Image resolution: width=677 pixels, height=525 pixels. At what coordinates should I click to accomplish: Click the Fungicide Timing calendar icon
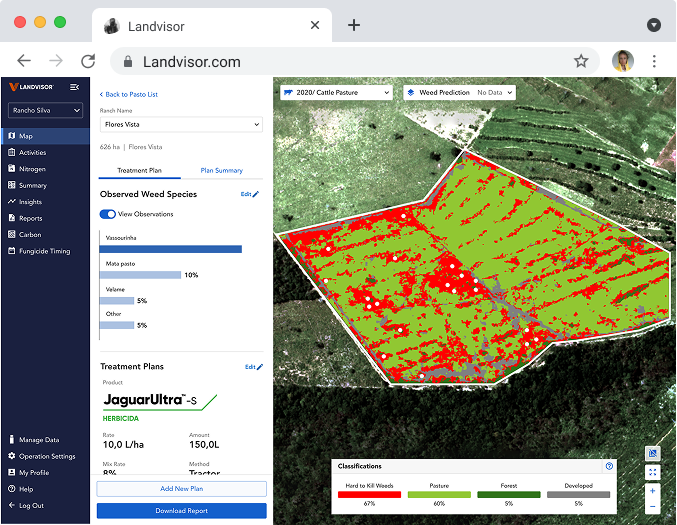coord(12,251)
